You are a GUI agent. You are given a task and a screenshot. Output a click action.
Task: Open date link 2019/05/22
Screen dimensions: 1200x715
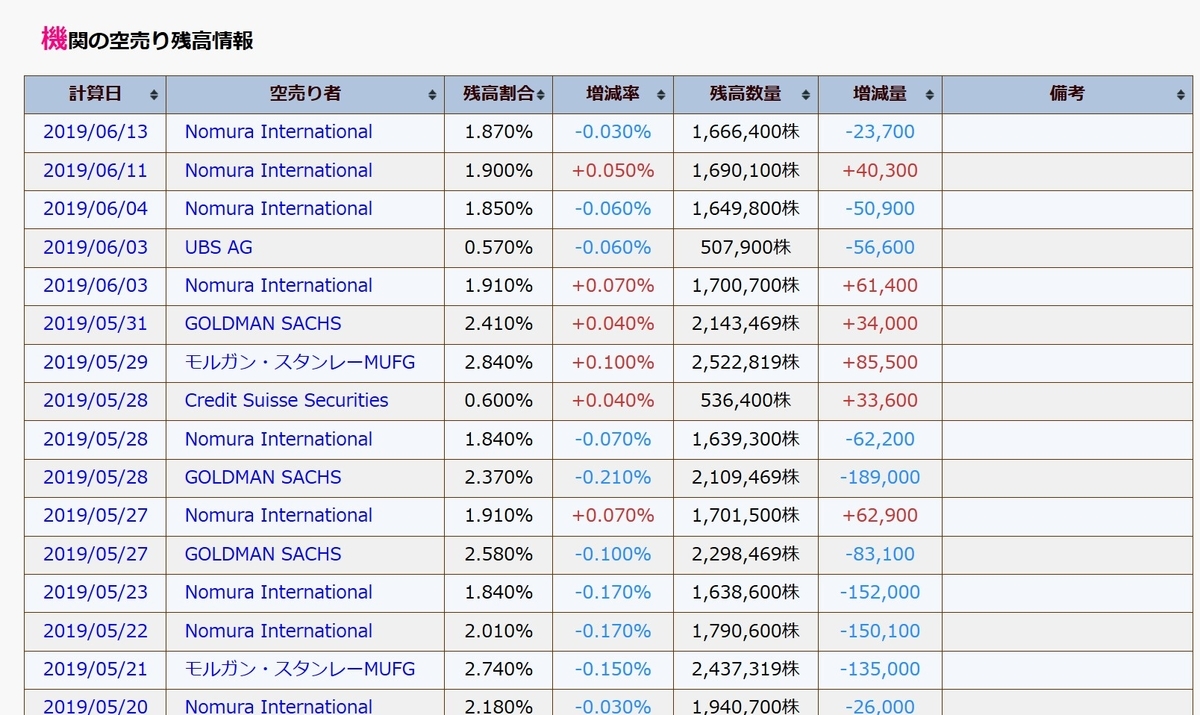[95, 631]
